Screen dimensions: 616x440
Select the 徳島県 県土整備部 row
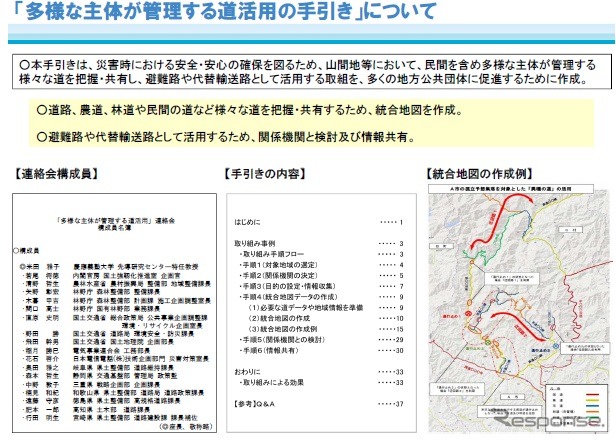click(x=101, y=401)
